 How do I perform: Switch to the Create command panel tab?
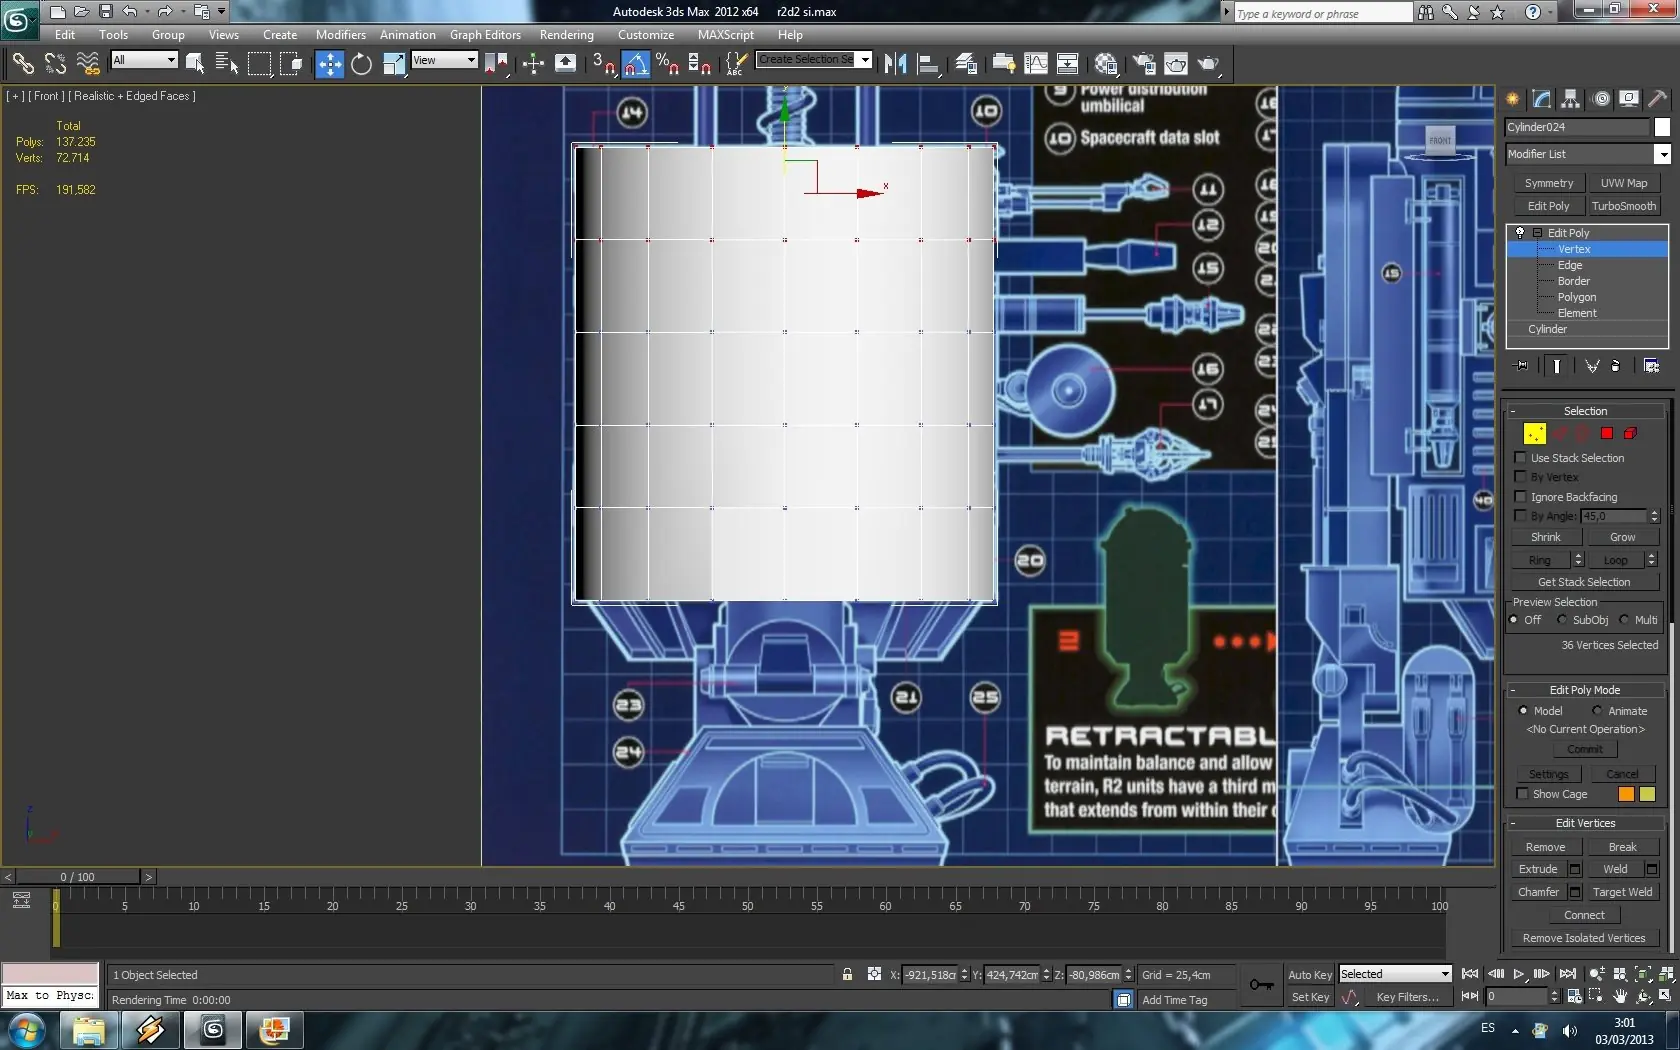pyautogui.click(x=1513, y=98)
